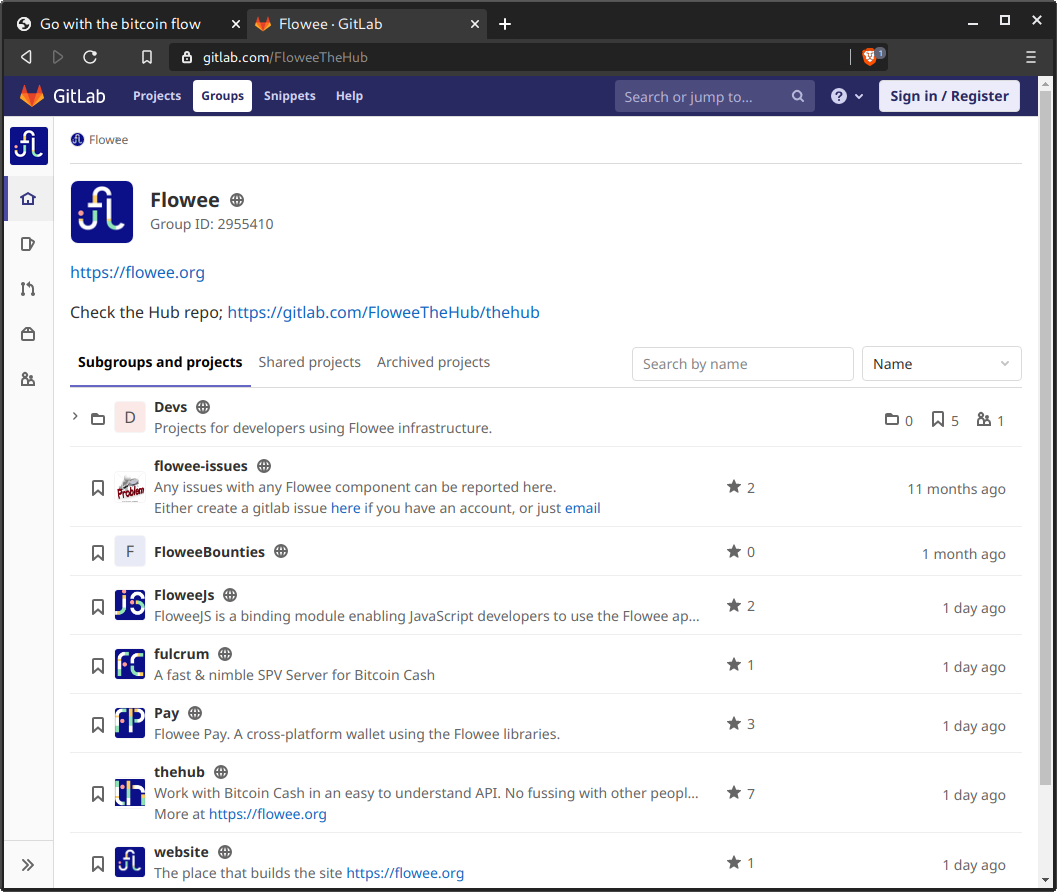
Task: Expand the Devs subgroup
Action: click(75, 417)
